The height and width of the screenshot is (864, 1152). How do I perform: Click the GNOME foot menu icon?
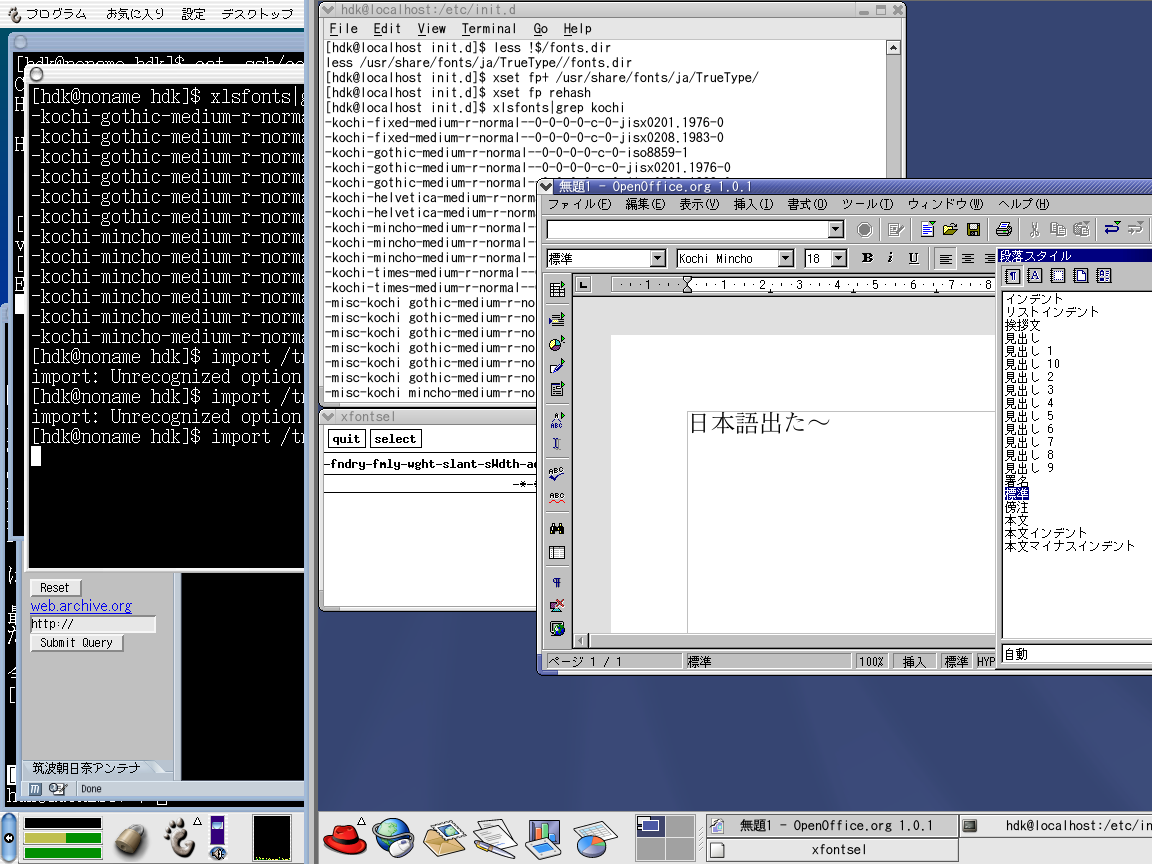click(179, 838)
